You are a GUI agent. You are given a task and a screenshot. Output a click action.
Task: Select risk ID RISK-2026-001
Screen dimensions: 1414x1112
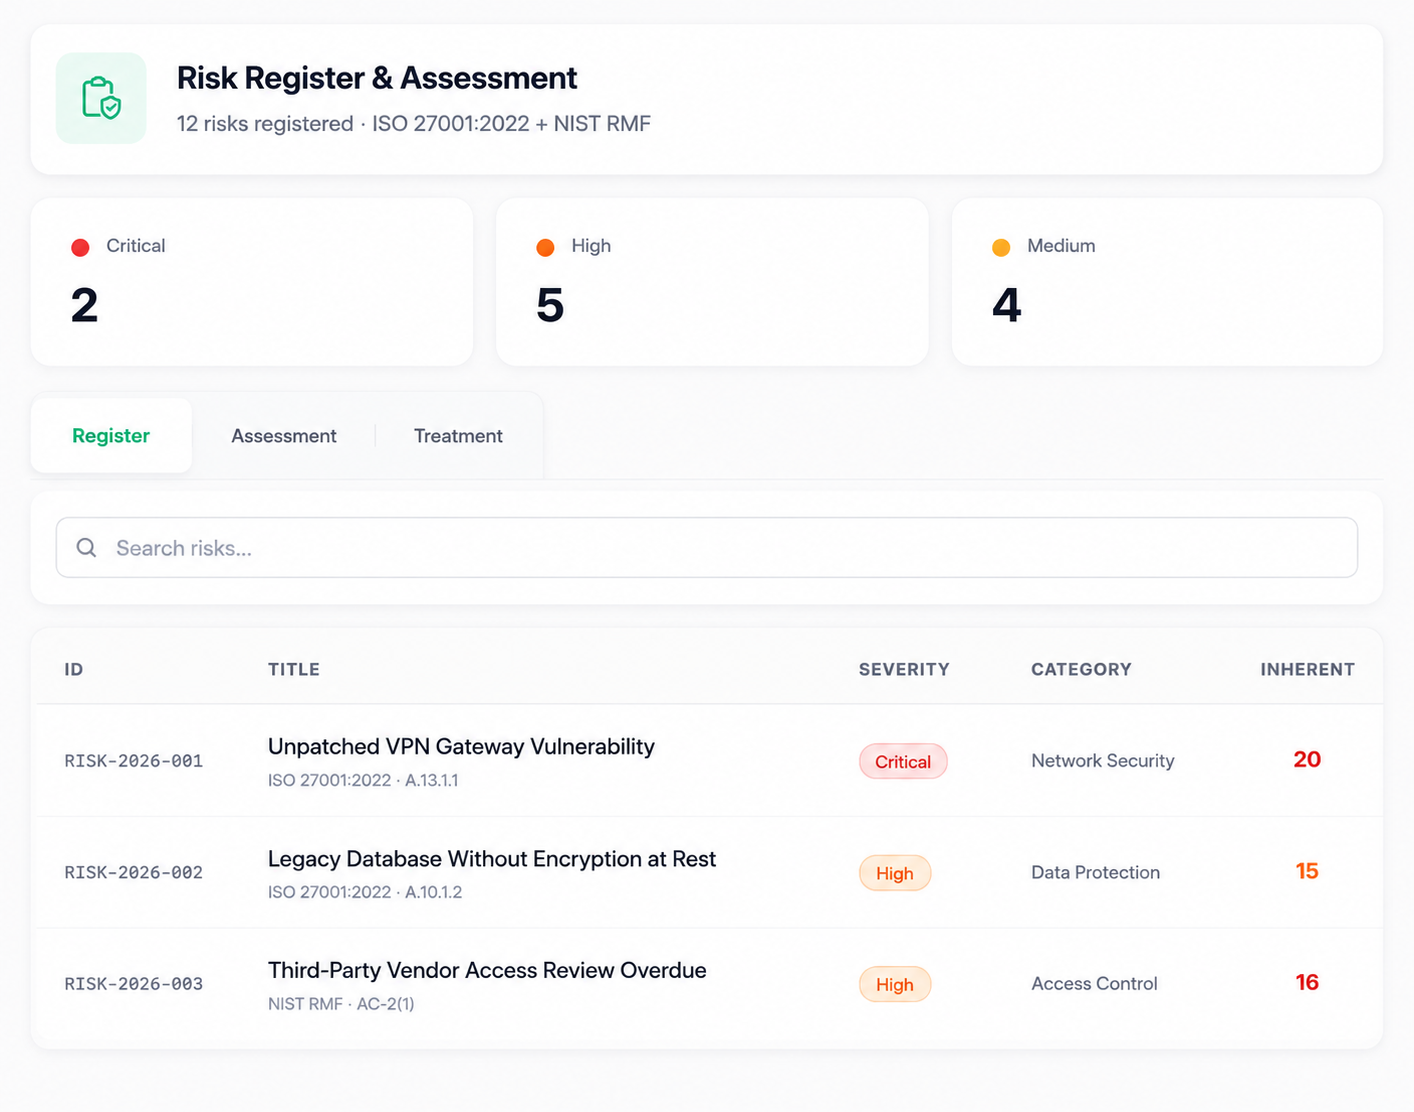tap(134, 761)
